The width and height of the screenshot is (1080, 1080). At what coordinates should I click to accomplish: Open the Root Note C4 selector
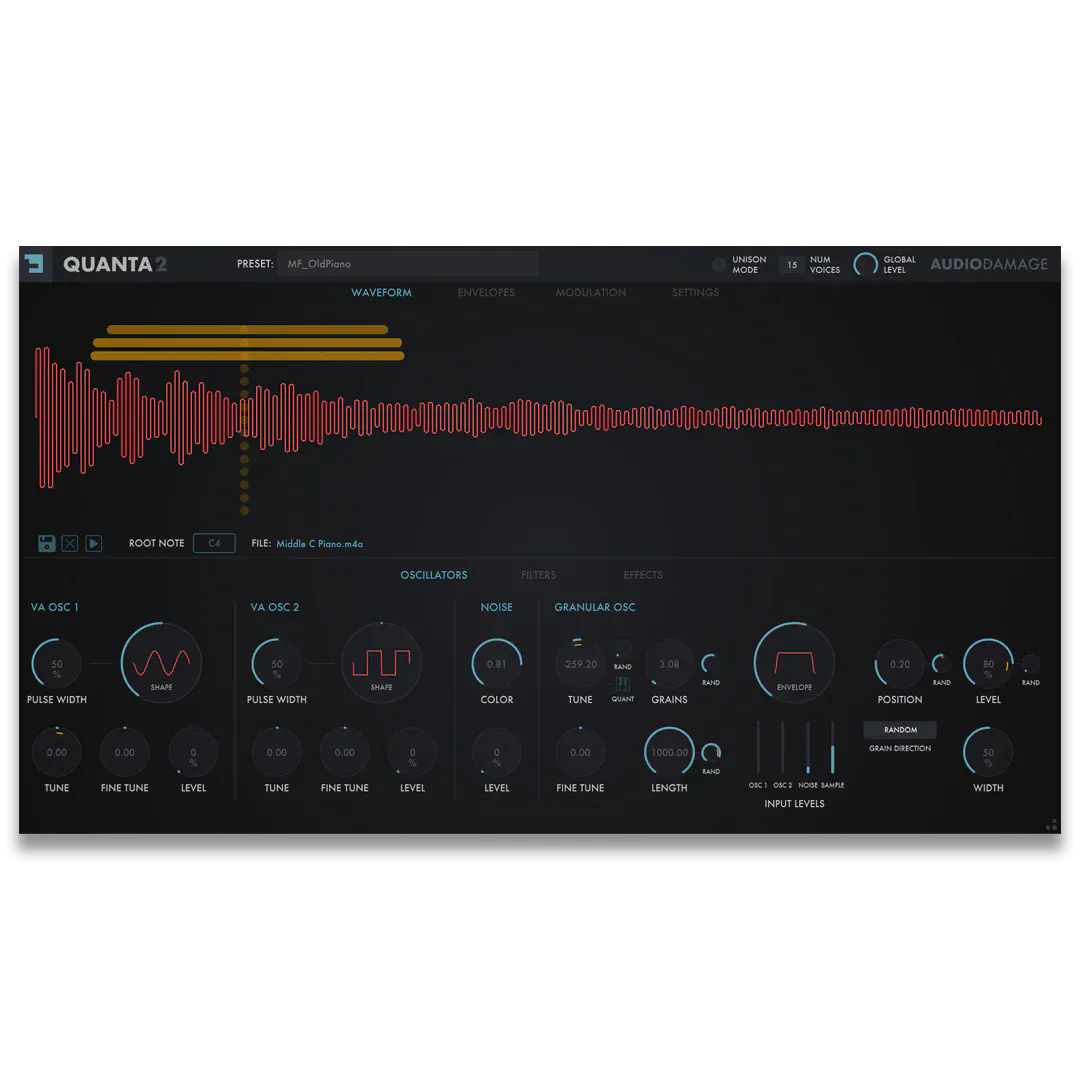(x=214, y=543)
